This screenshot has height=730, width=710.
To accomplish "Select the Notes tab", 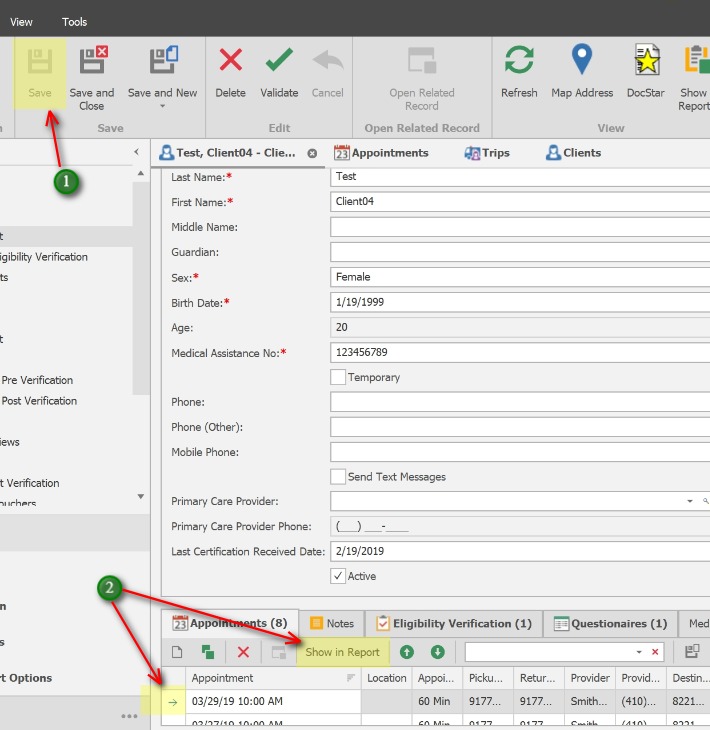I will pyautogui.click(x=332, y=623).
